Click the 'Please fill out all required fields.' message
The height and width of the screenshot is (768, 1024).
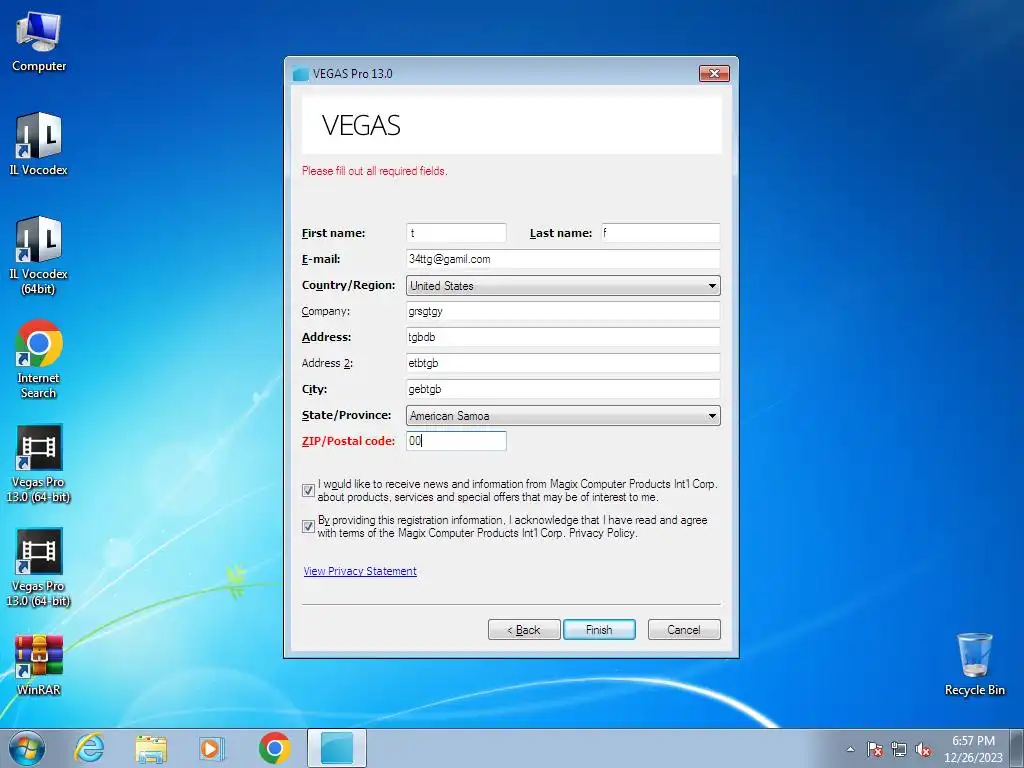[374, 171]
